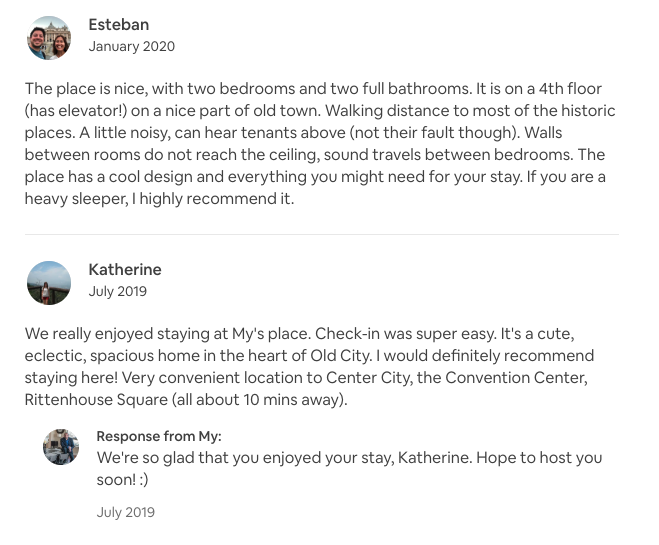Click the January 2020 review date

click(132, 46)
